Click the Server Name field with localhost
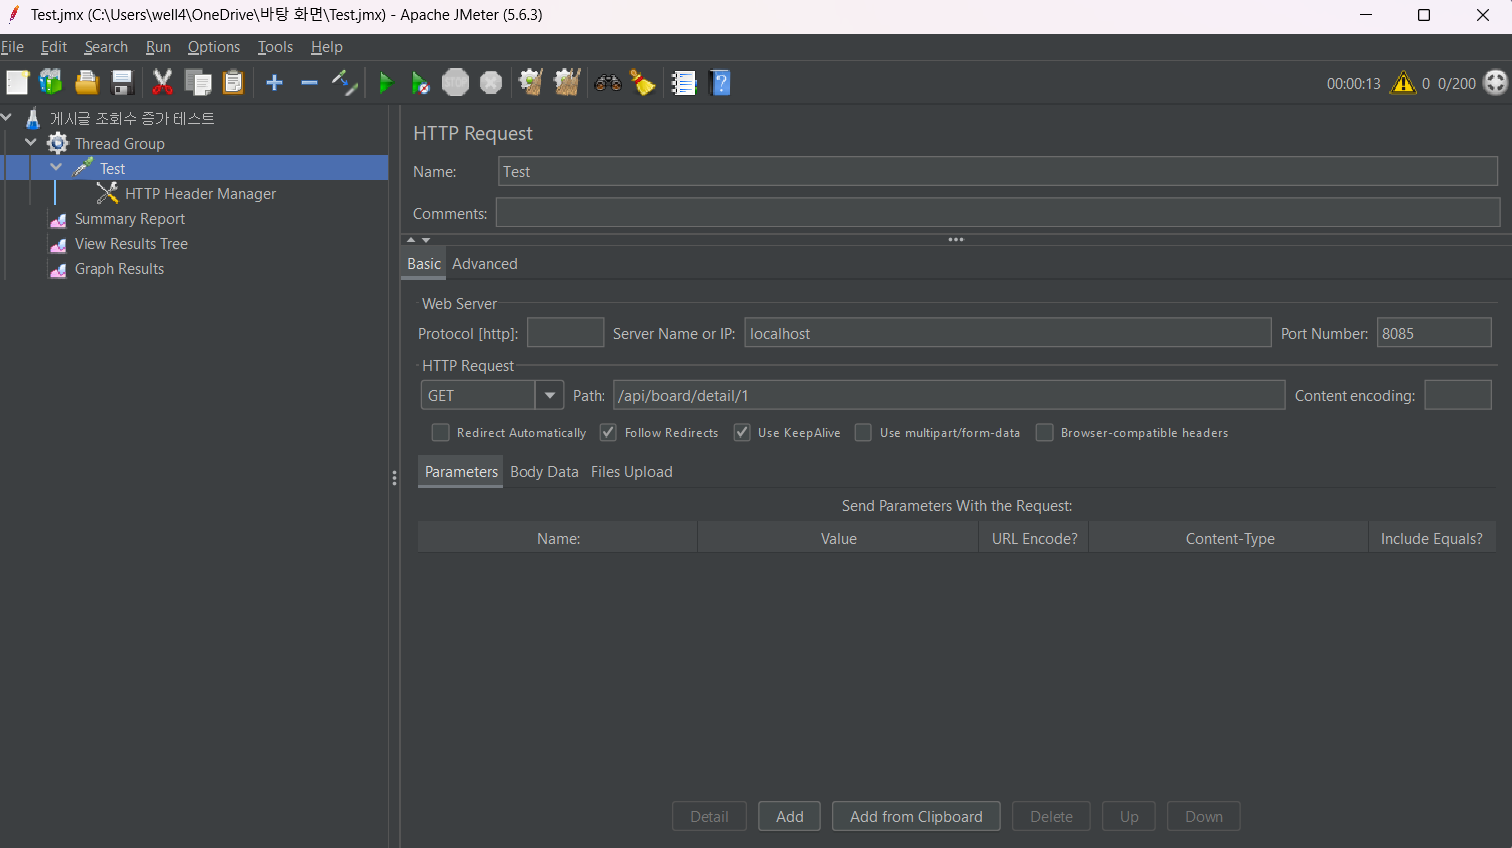The height and width of the screenshot is (848, 1512). point(1008,333)
